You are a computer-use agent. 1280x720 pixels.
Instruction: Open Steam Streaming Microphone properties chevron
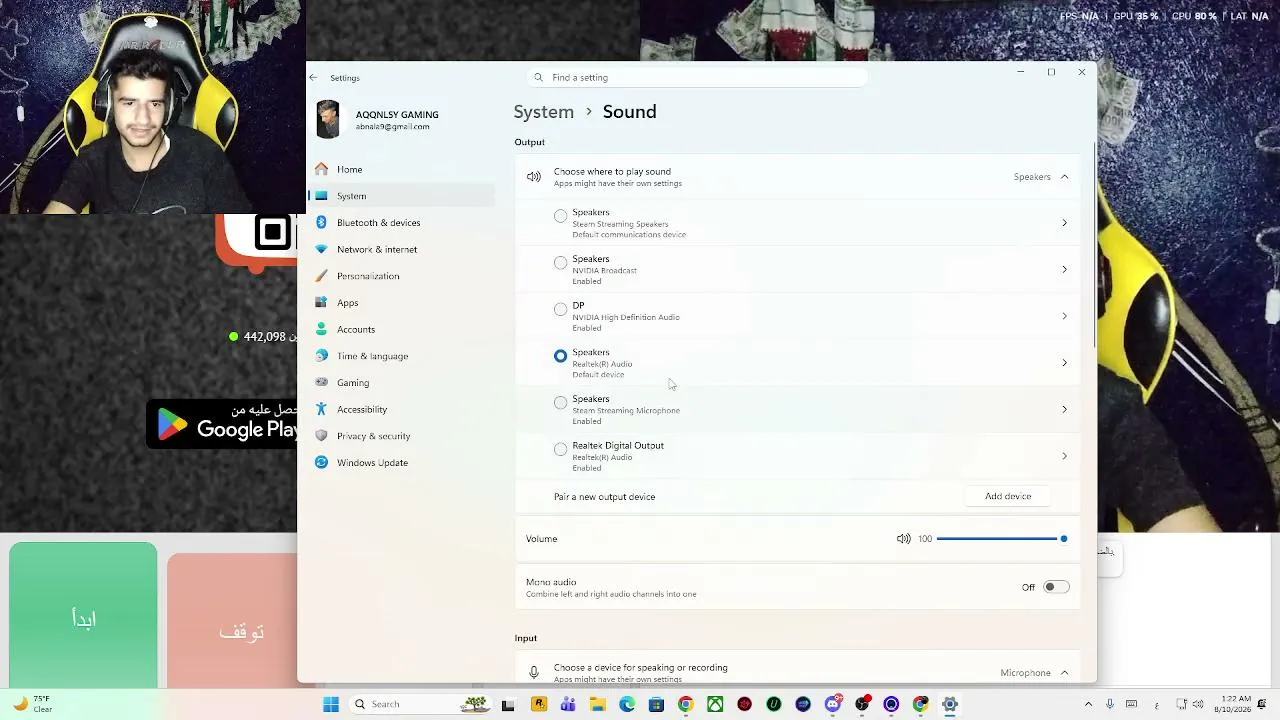point(1064,409)
